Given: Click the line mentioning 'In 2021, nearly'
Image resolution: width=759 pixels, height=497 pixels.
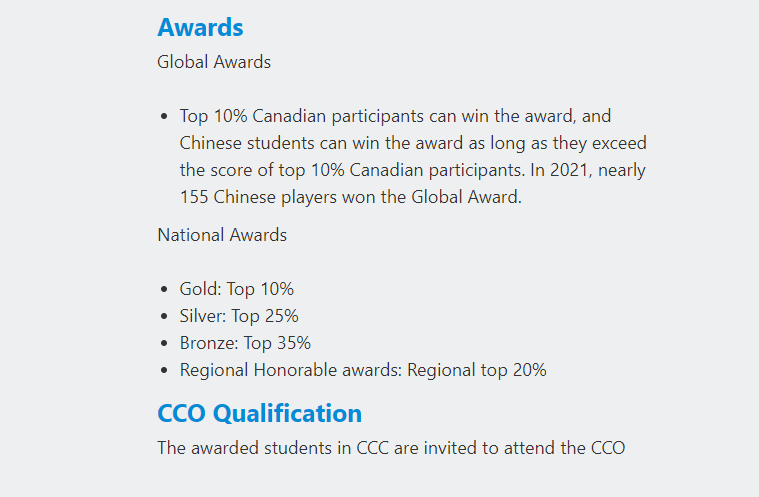Looking at the screenshot, I should click(412, 170).
